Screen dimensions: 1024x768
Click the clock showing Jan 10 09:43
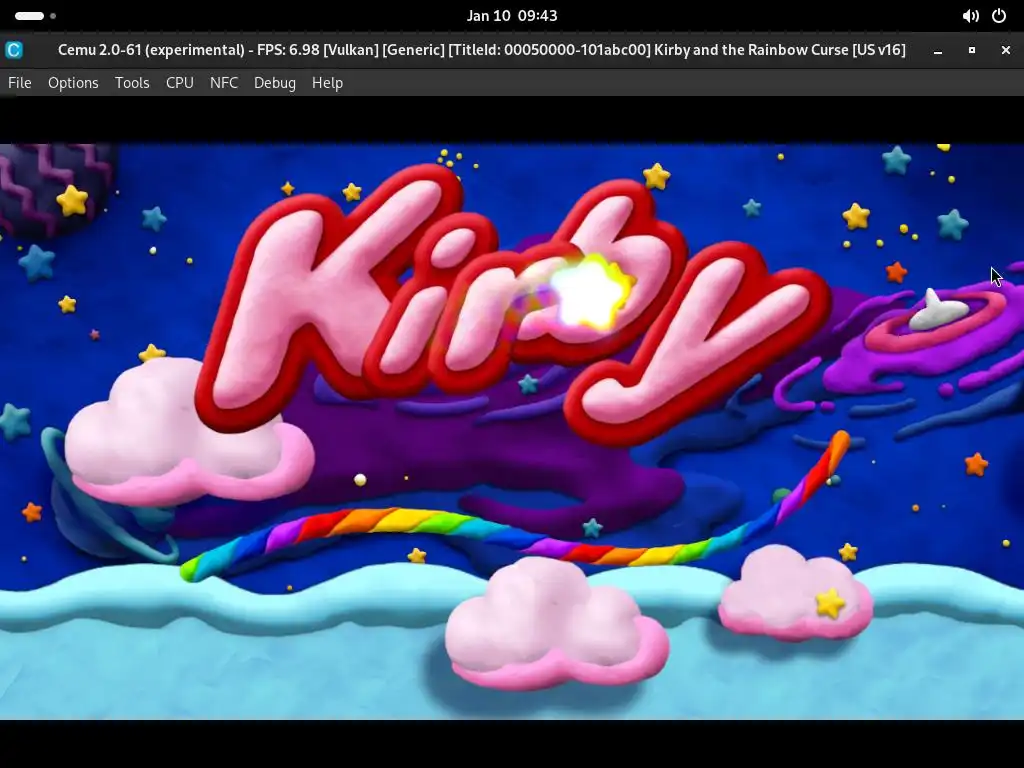tap(512, 16)
